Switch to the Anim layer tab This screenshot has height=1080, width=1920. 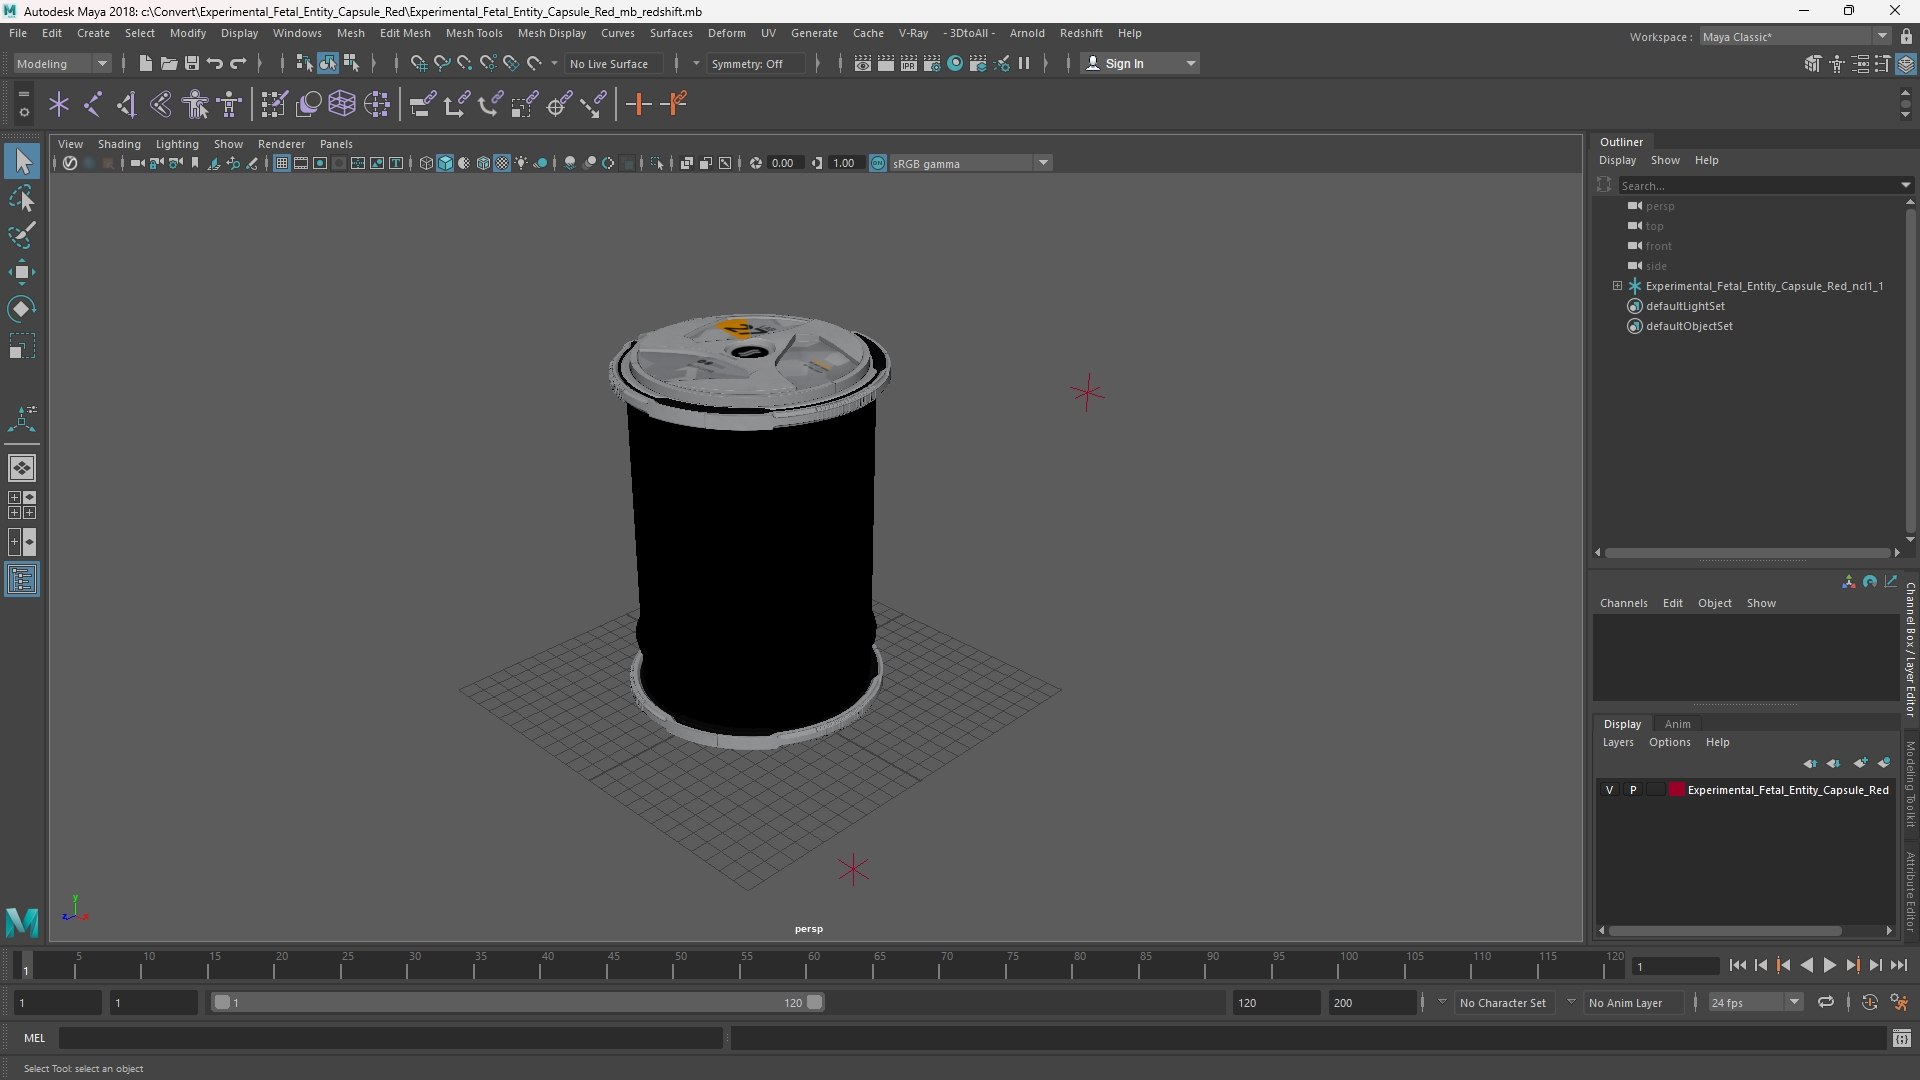[1677, 724]
